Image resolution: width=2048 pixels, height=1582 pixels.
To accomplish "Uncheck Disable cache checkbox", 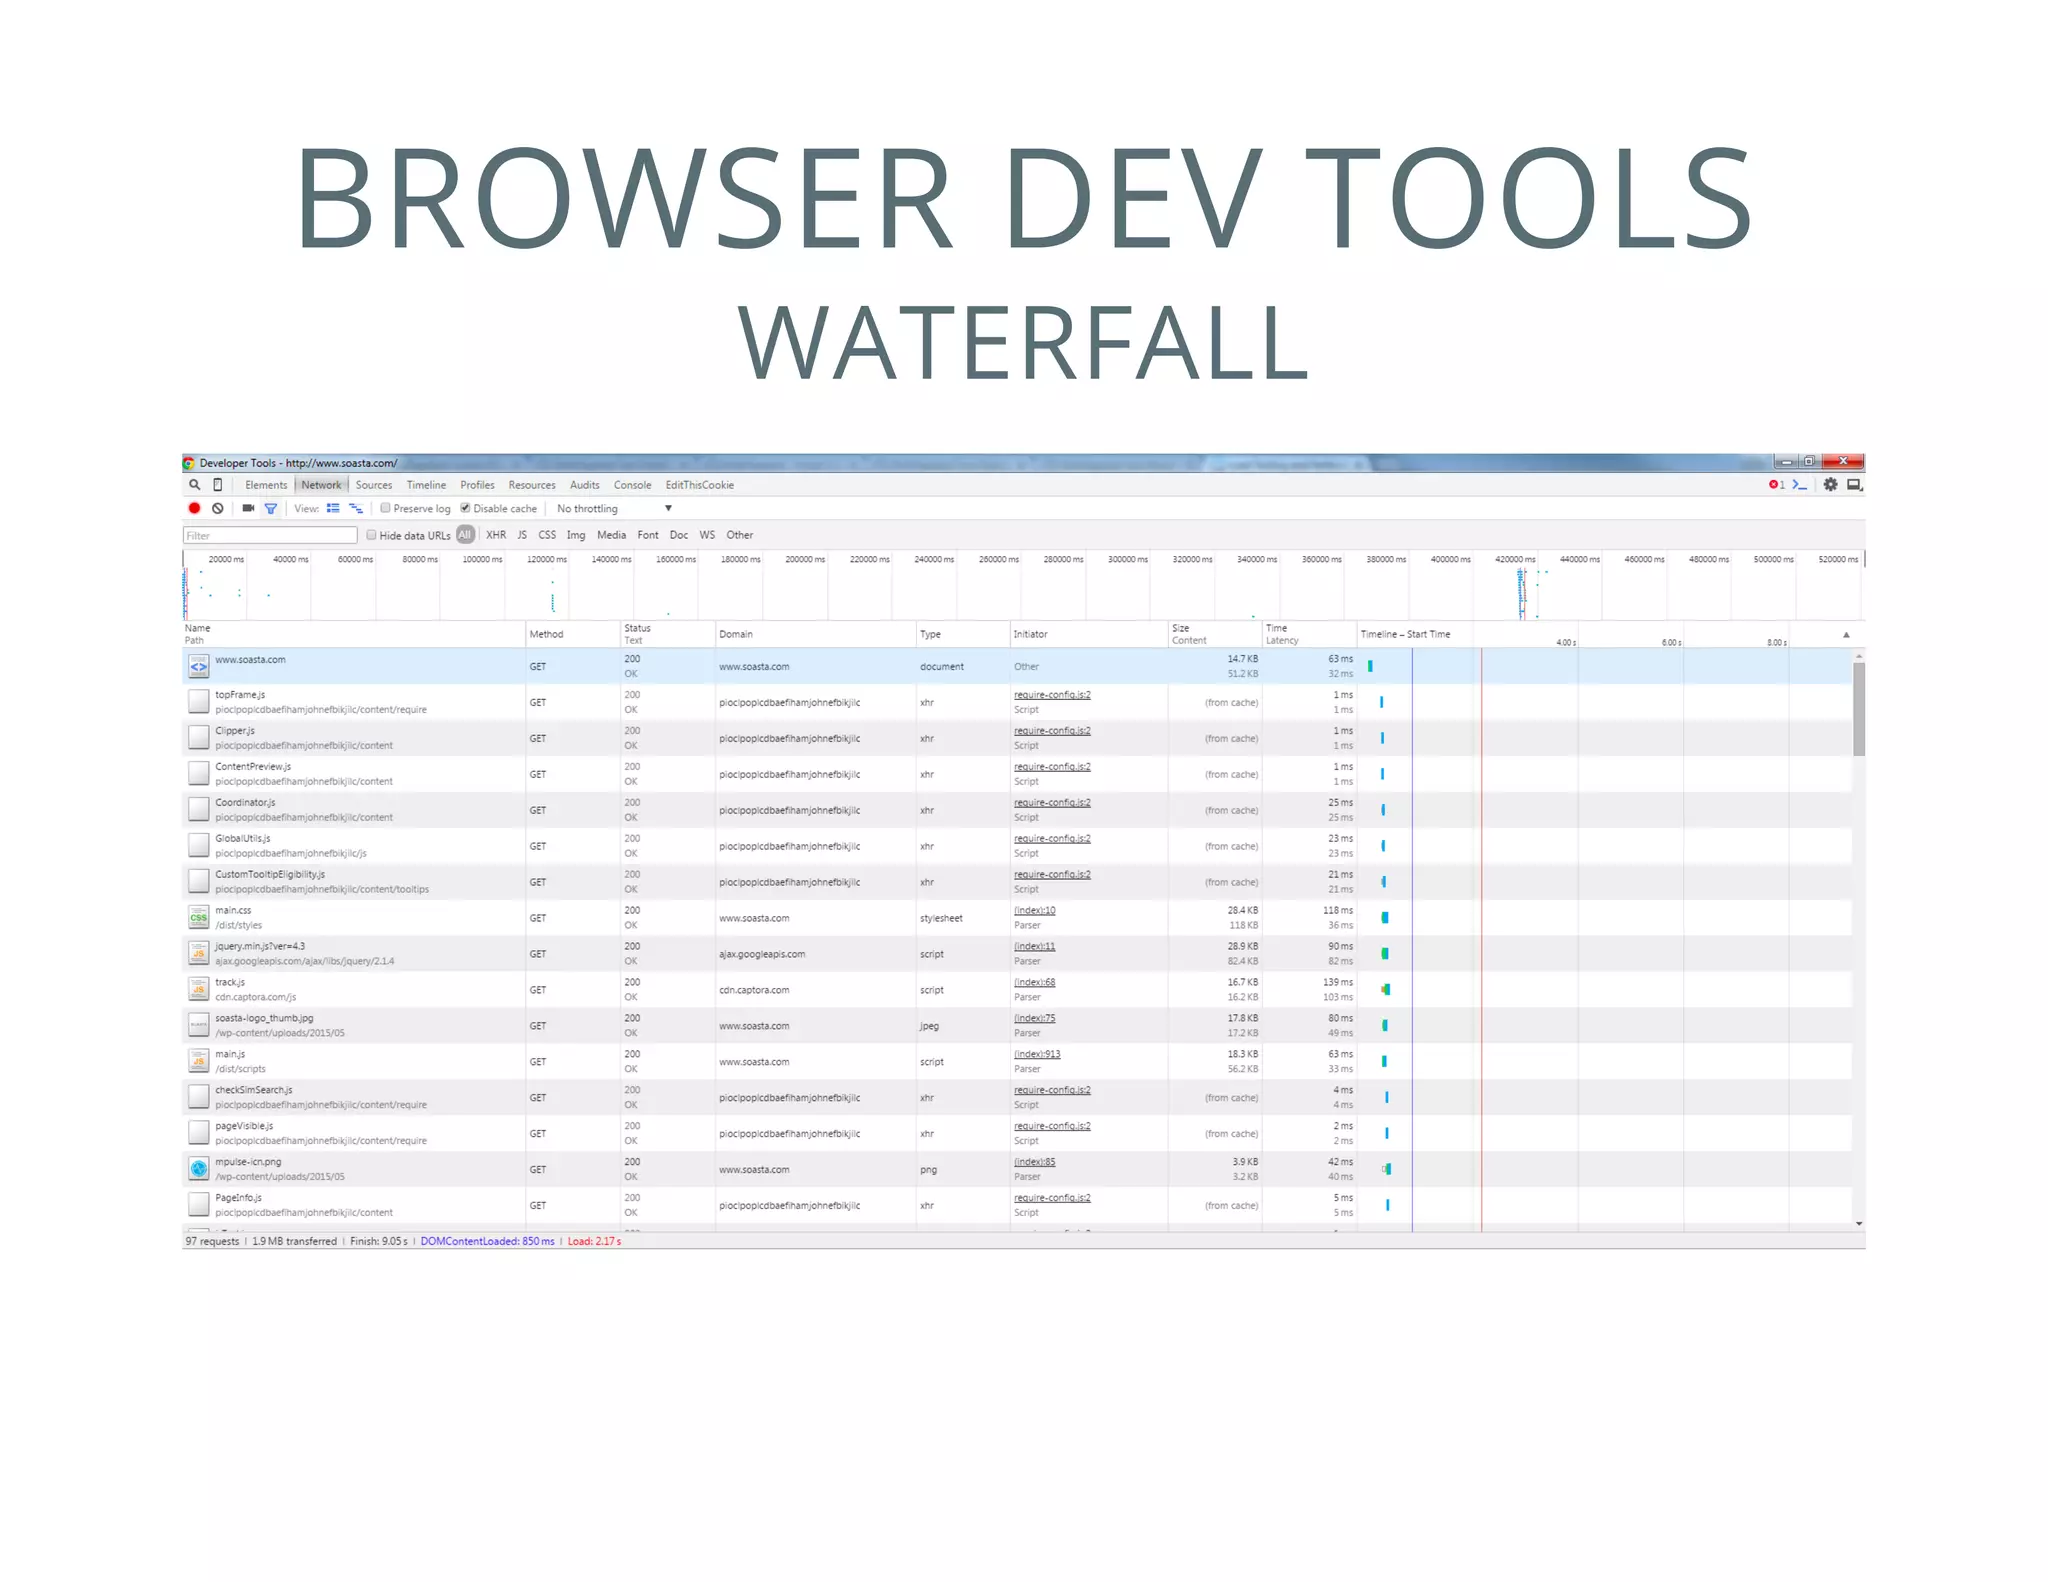I will 465,508.
